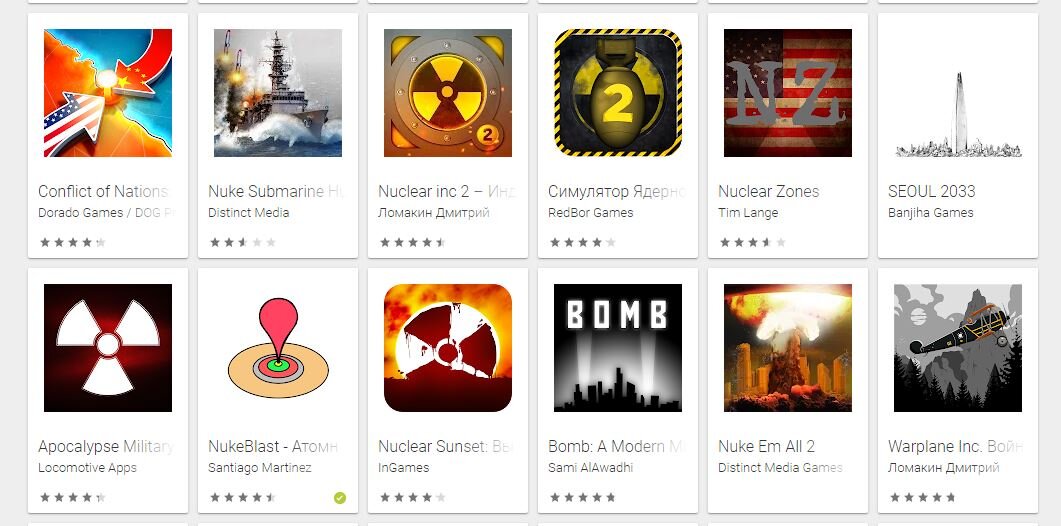Viewport: 1061px width, 526px height.
Task: Open the Nuclear inc 2 radiation icon
Action: point(448,93)
